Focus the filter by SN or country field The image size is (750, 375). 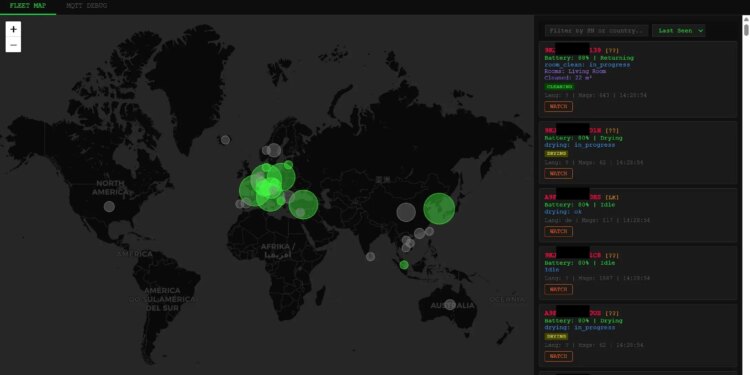[596, 31]
